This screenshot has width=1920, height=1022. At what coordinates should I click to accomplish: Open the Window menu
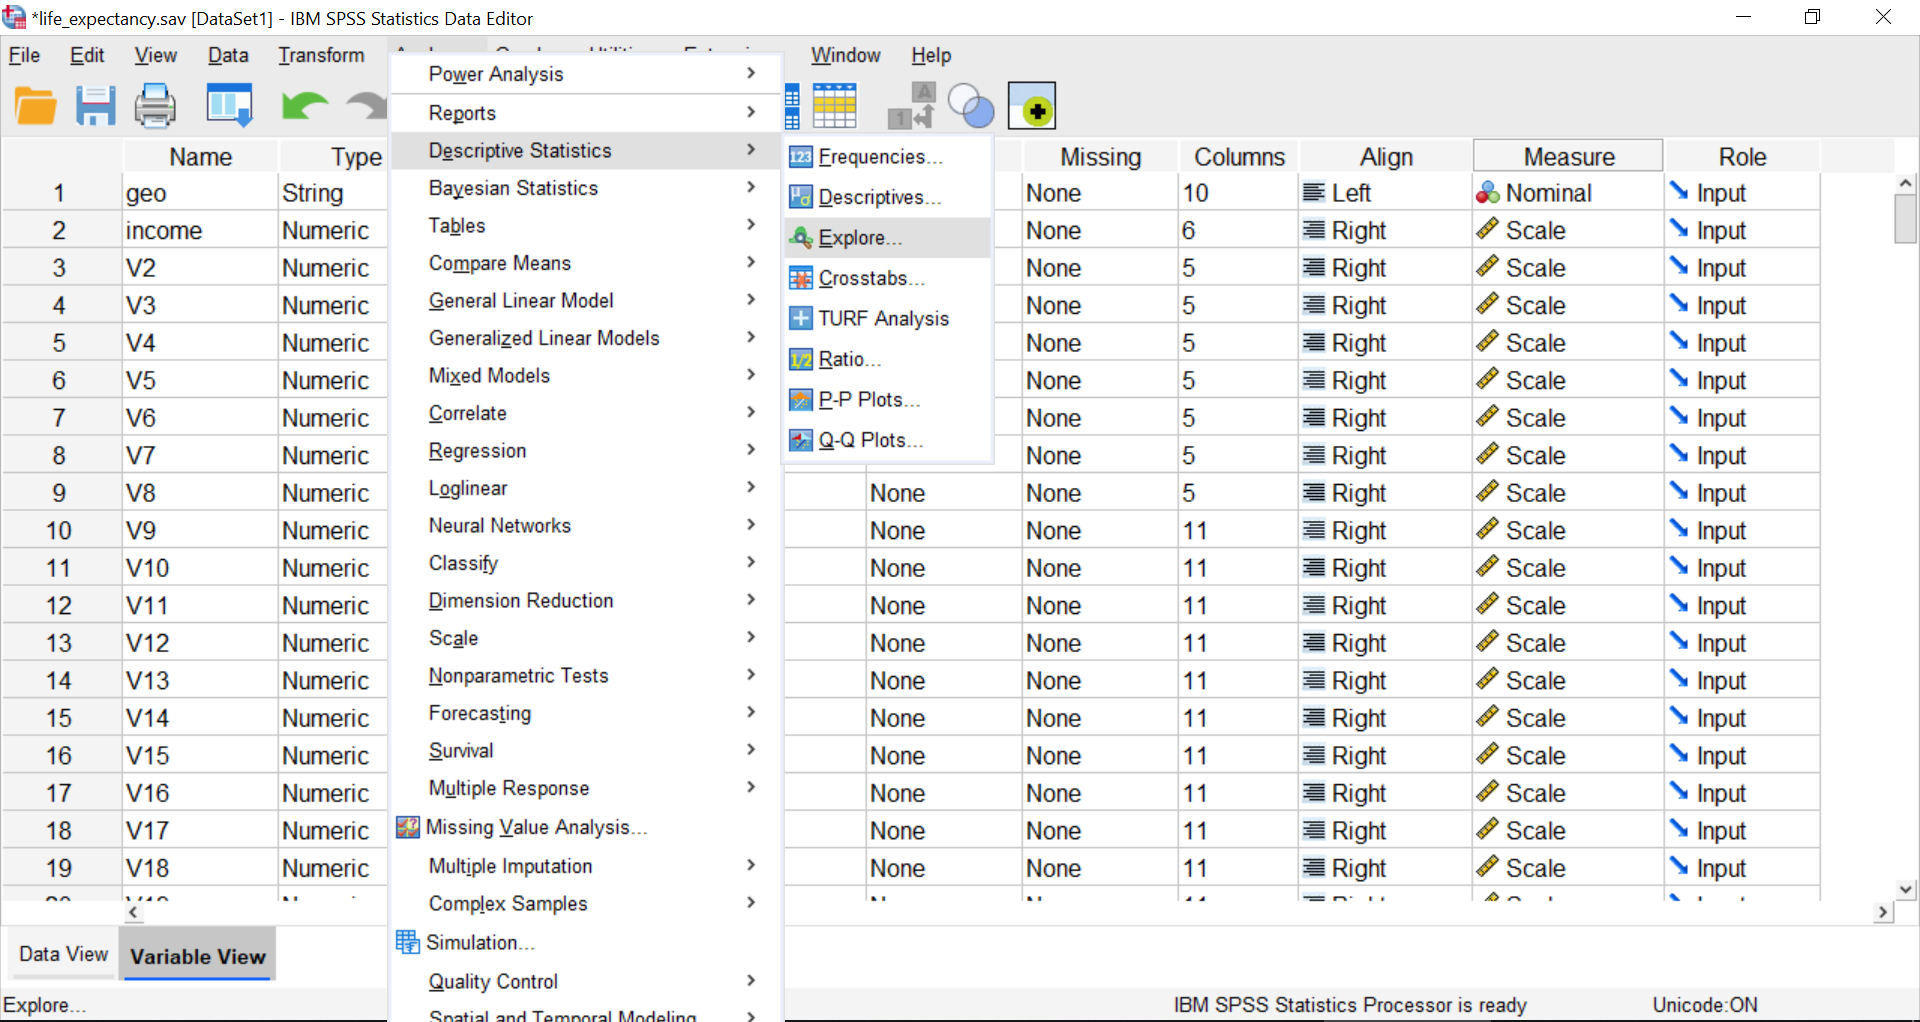click(x=845, y=55)
